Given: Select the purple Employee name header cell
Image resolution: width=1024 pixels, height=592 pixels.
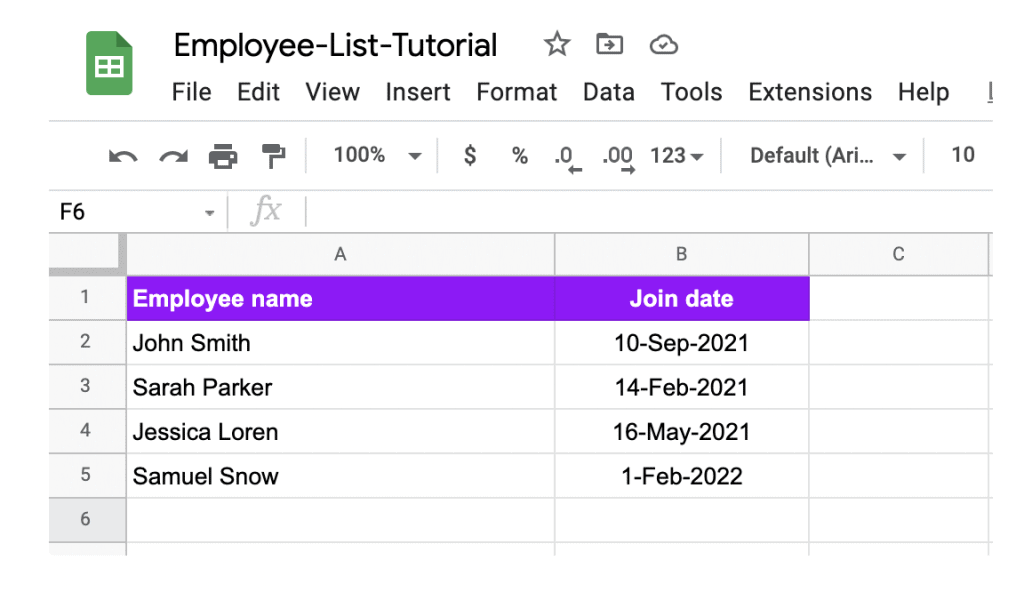Looking at the screenshot, I should pos(340,299).
